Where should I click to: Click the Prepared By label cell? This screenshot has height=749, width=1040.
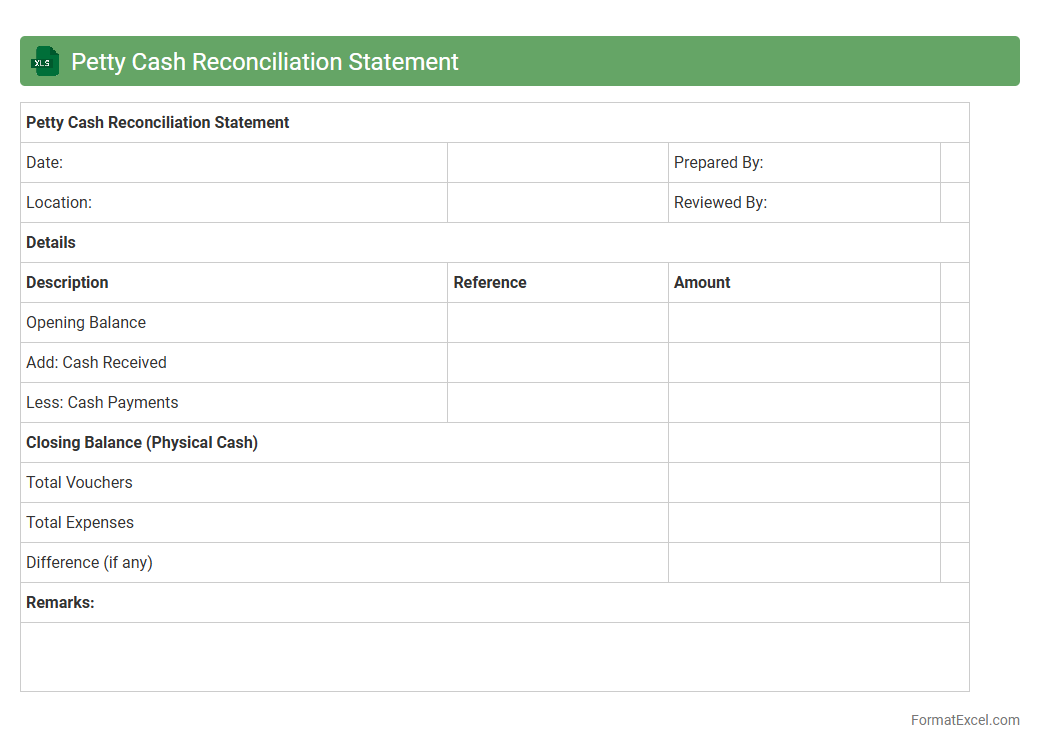803,163
